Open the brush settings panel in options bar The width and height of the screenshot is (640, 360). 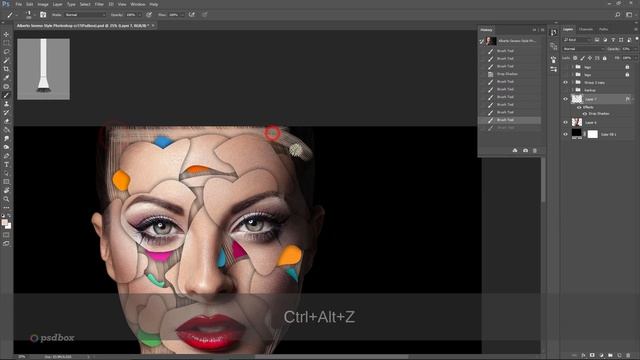(43, 15)
